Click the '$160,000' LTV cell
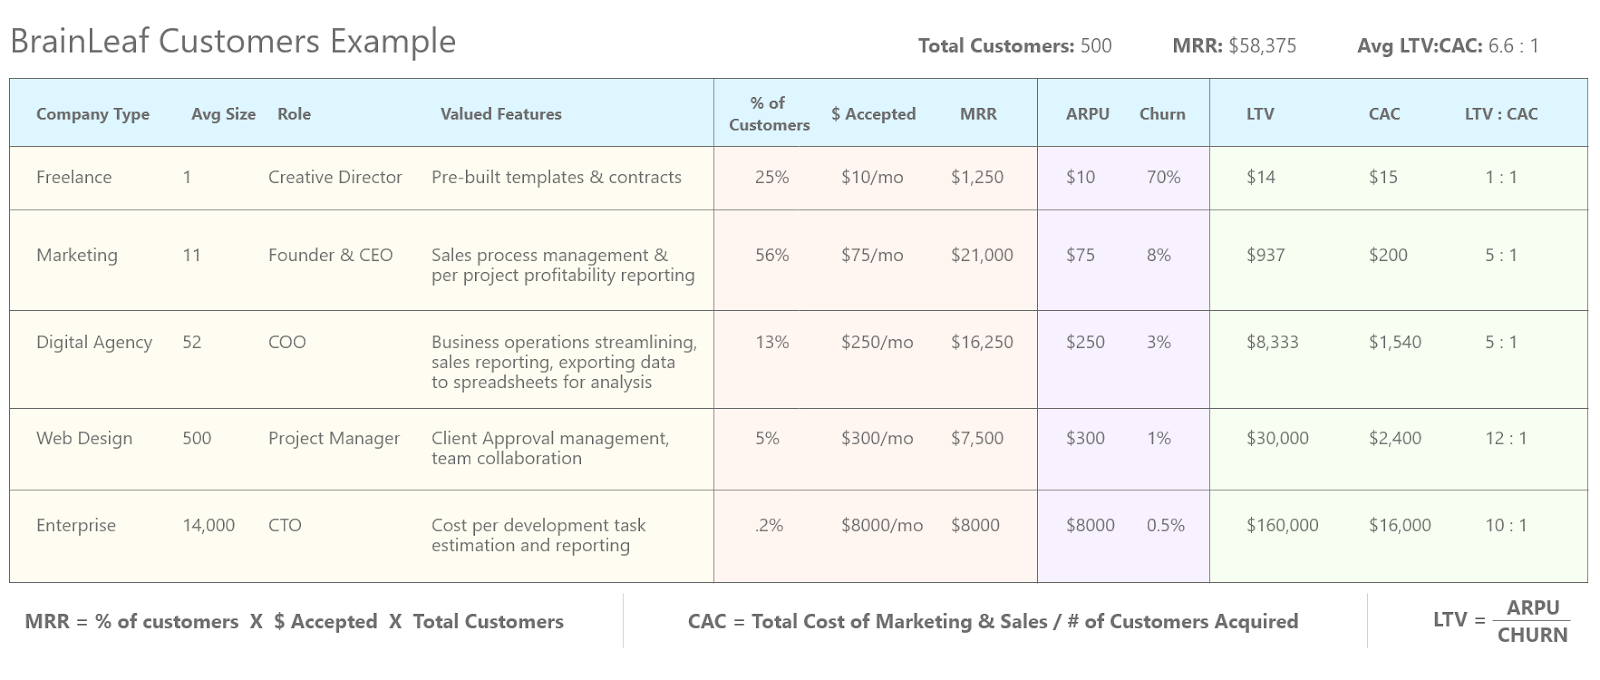The image size is (1600, 680). click(1282, 525)
